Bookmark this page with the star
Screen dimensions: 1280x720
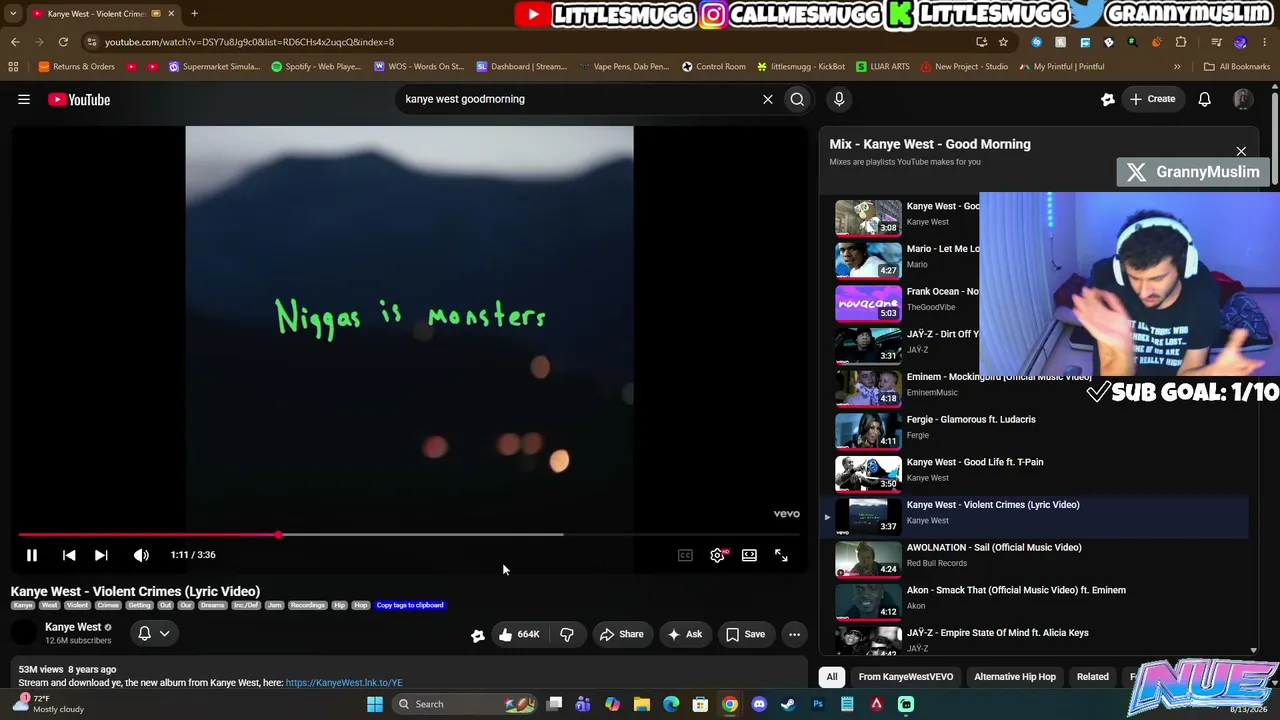[1003, 42]
